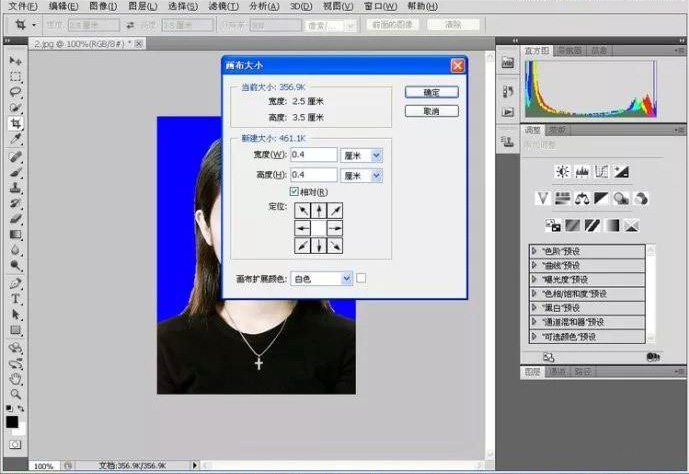The height and width of the screenshot is (474, 689).
Task: Select the Healing Brush tool
Action: click(15, 156)
